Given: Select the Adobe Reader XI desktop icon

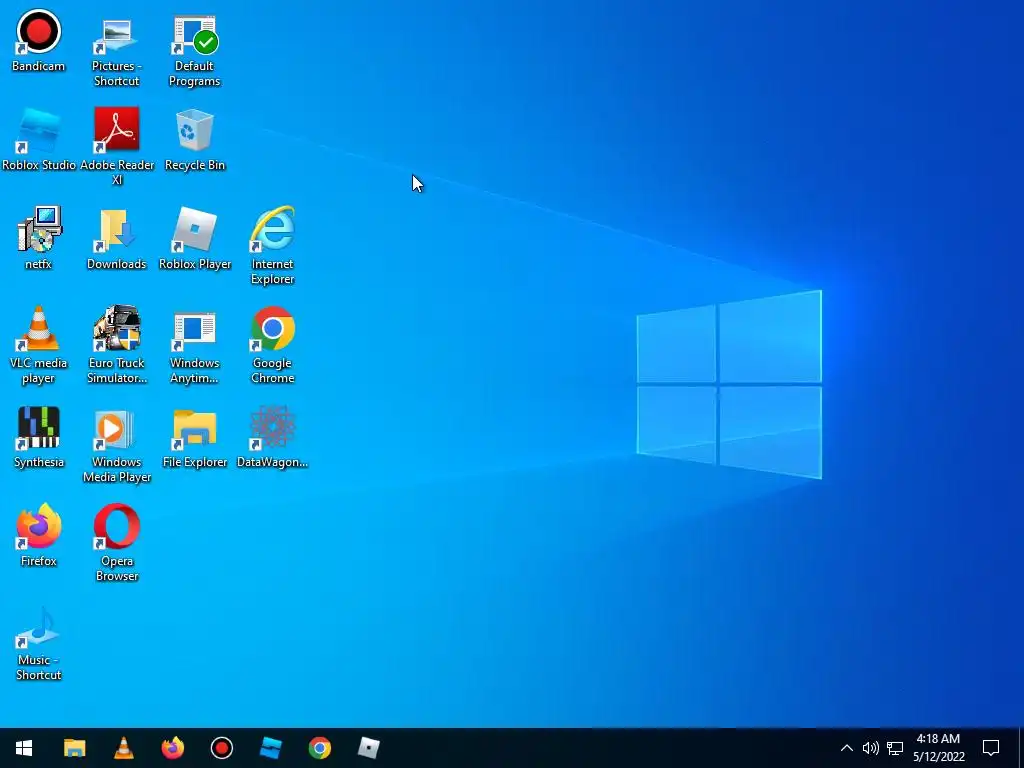Looking at the screenshot, I should 117,148.
